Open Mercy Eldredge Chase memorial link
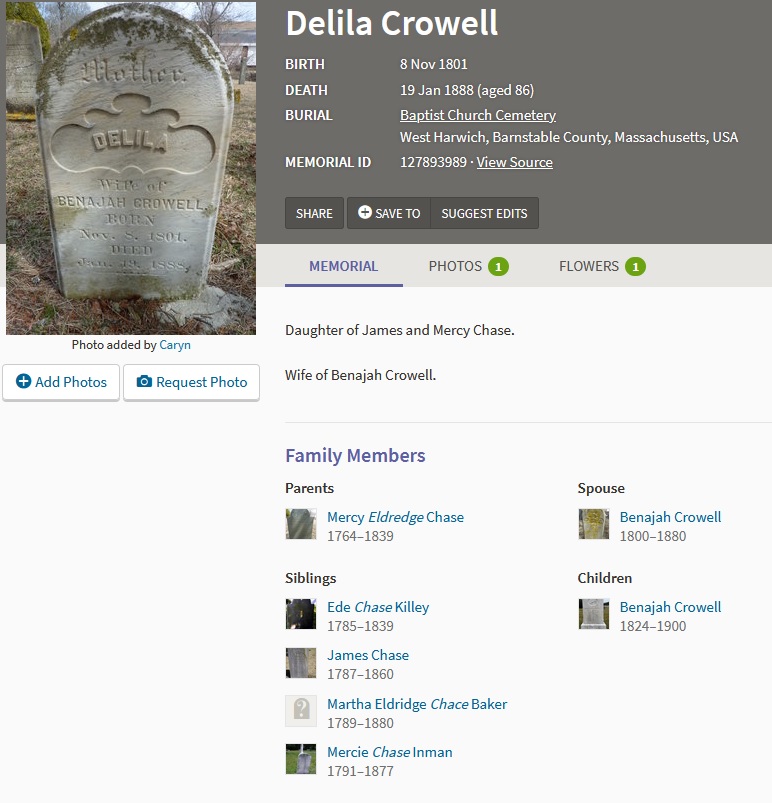 pyautogui.click(x=395, y=517)
